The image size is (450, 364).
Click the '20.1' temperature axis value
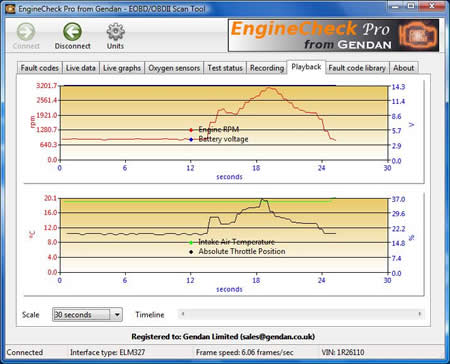point(51,198)
